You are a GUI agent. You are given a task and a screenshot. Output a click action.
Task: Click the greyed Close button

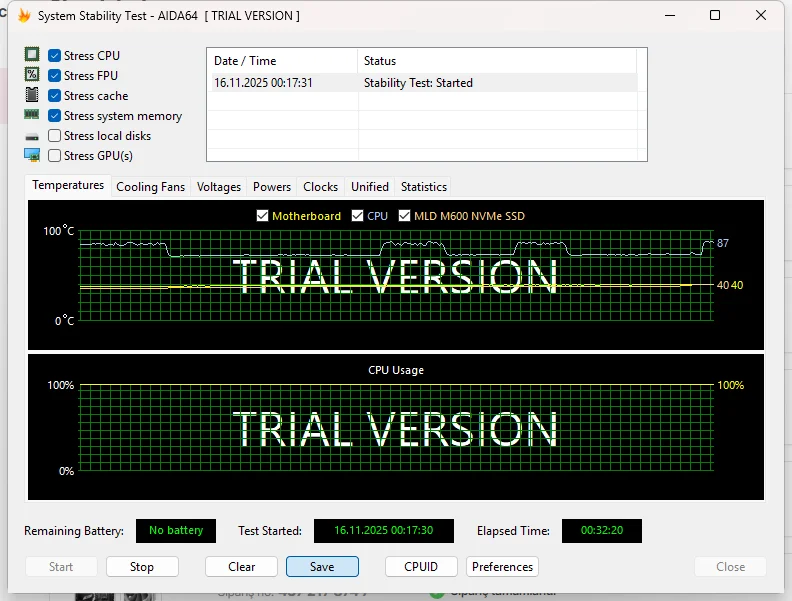[x=730, y=567]
